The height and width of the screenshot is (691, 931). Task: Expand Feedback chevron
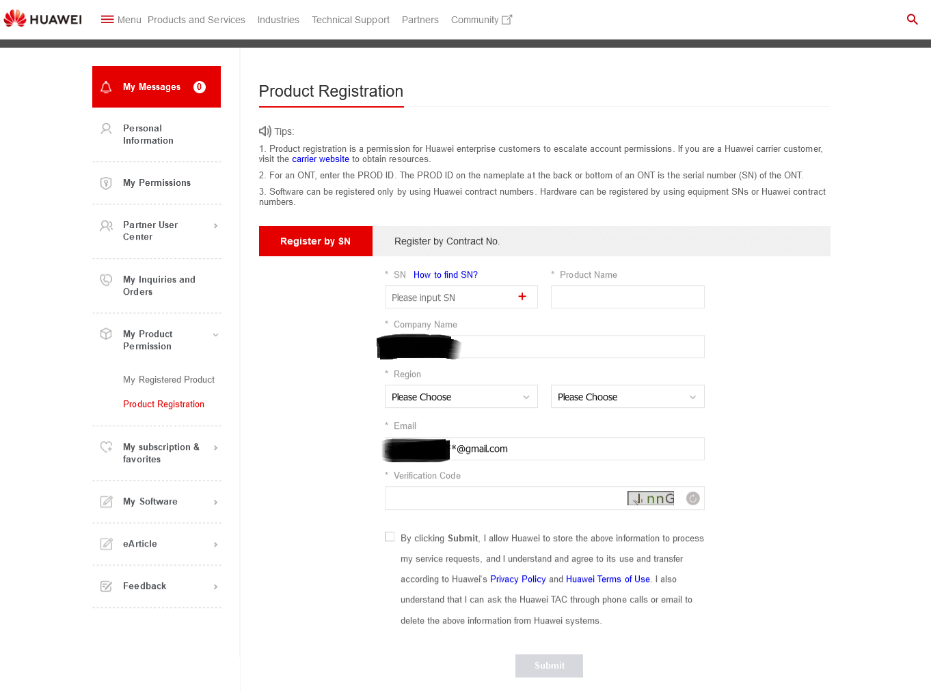tap(216, 587)
